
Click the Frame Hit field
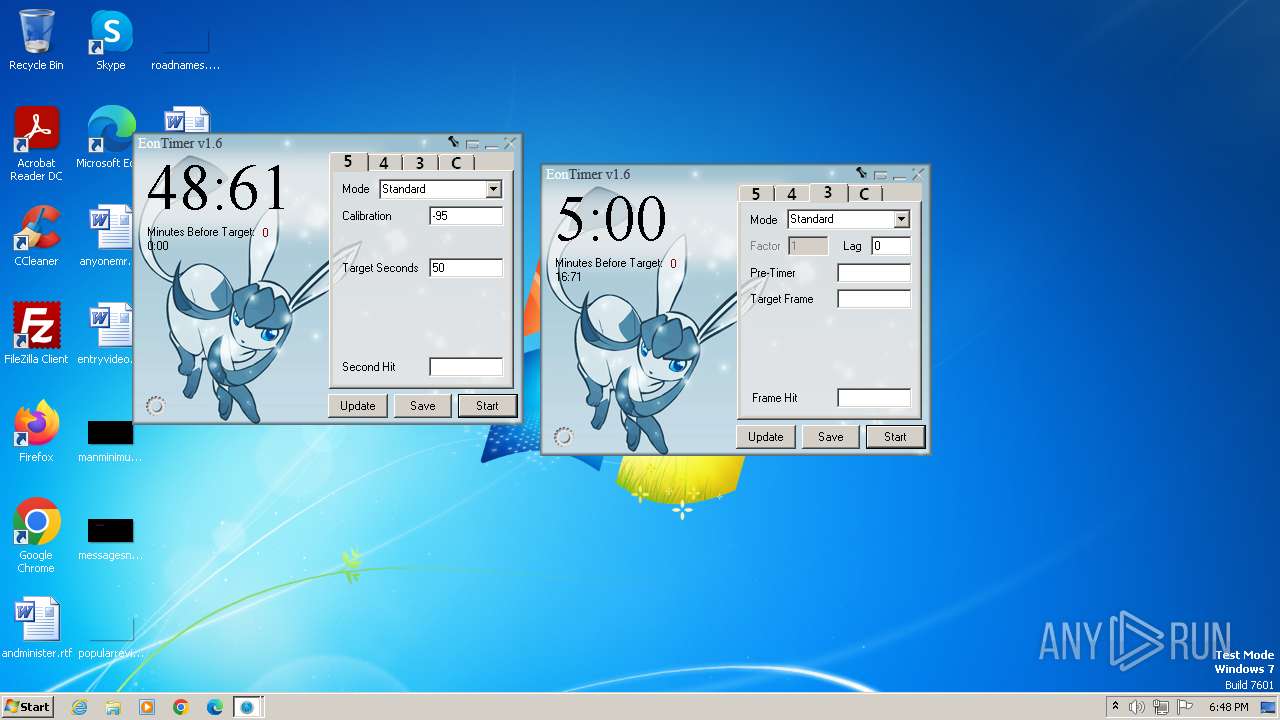[874, 398]
